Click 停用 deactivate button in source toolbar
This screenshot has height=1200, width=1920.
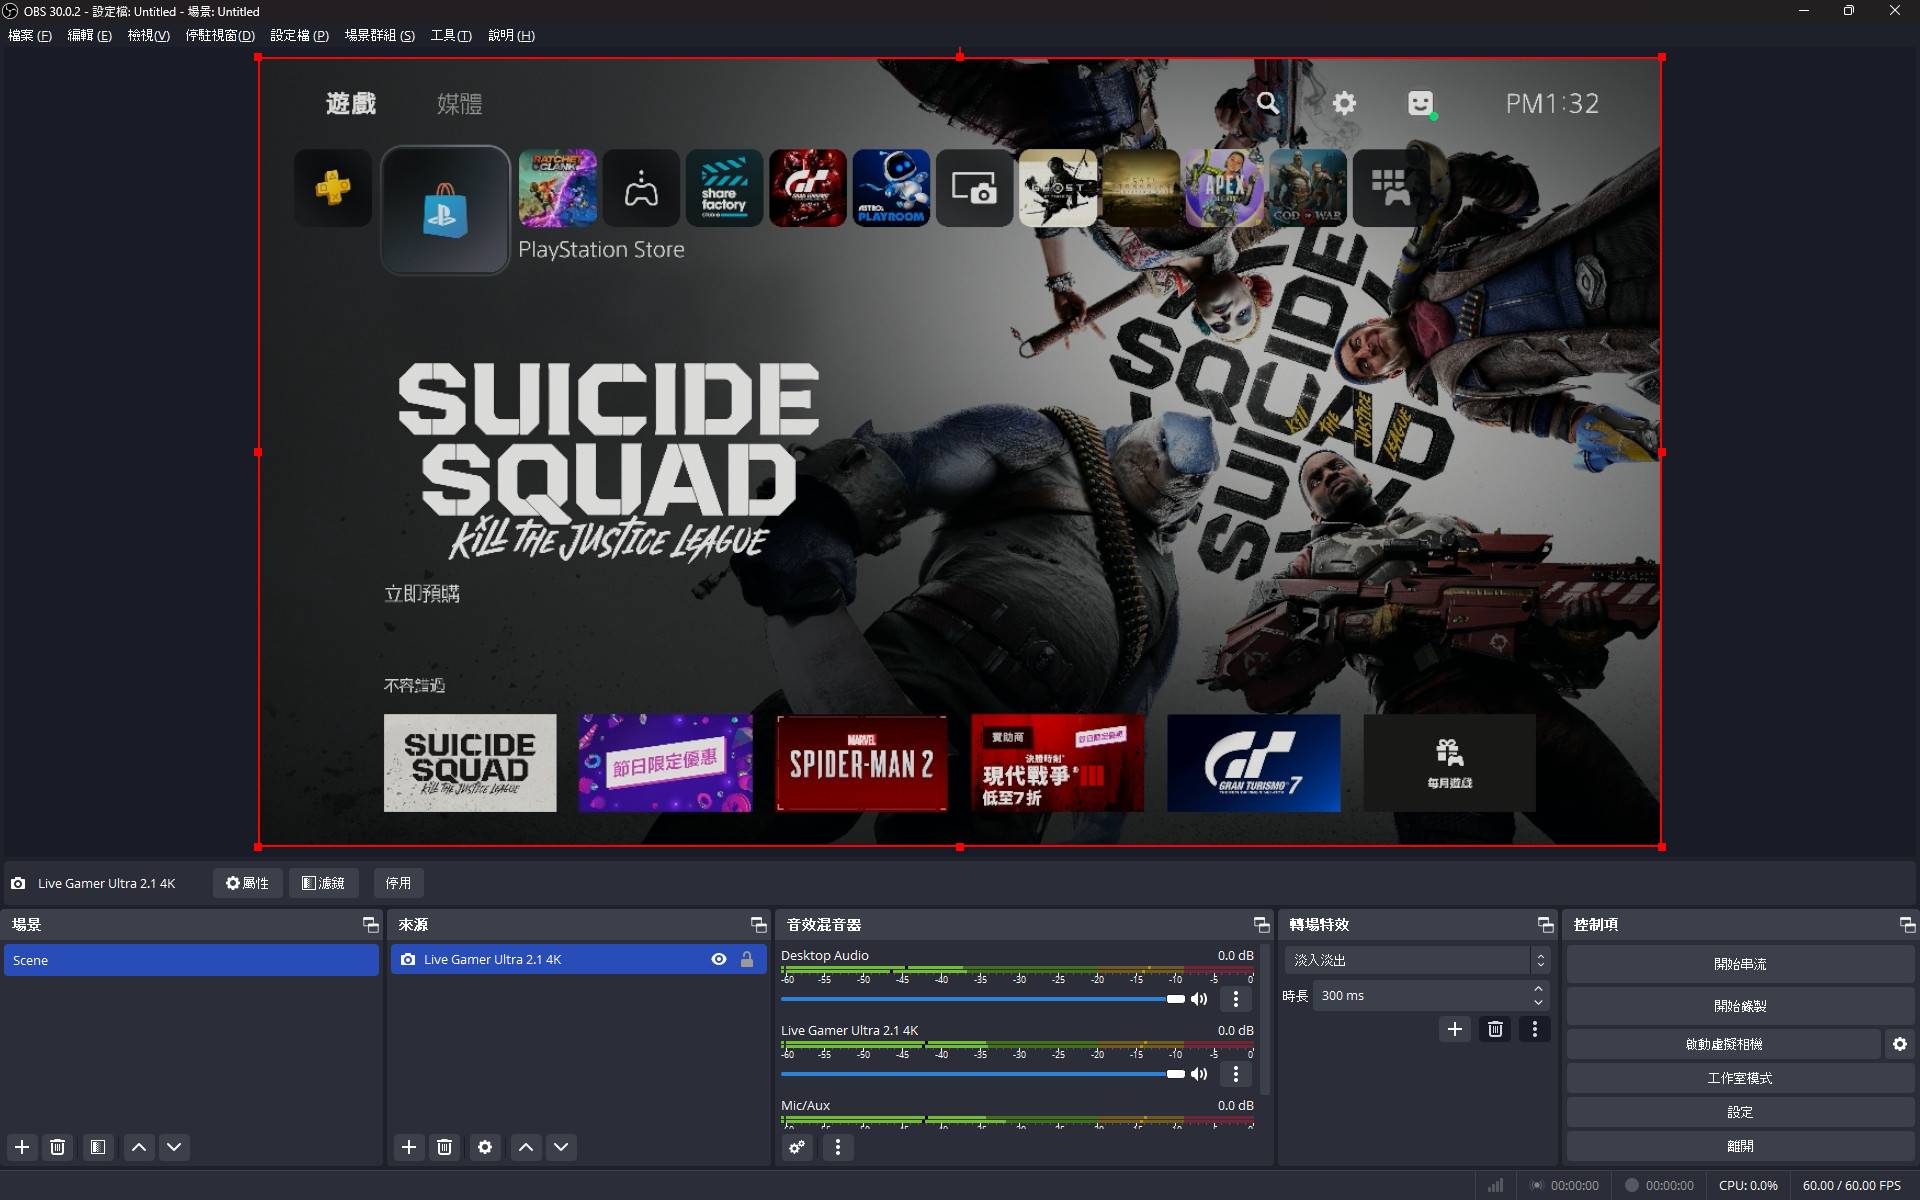click(398, 883)
